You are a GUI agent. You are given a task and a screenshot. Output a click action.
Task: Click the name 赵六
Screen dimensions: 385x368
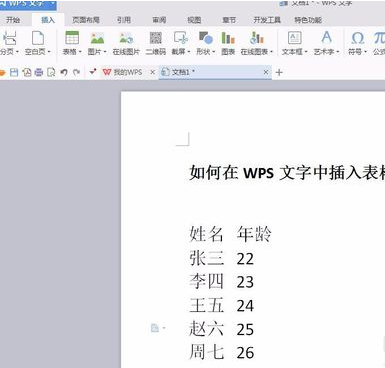(206, 328)
